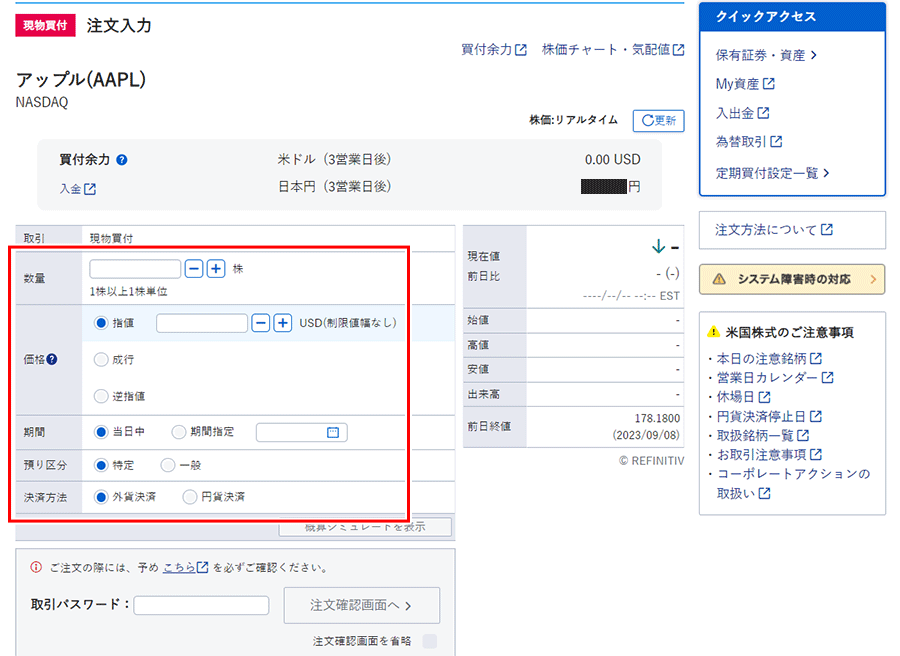Image resolution: width=900 pixels, height=656 pixels.
Task: Open calendar icon in period date field
Action: coord(333,432)
